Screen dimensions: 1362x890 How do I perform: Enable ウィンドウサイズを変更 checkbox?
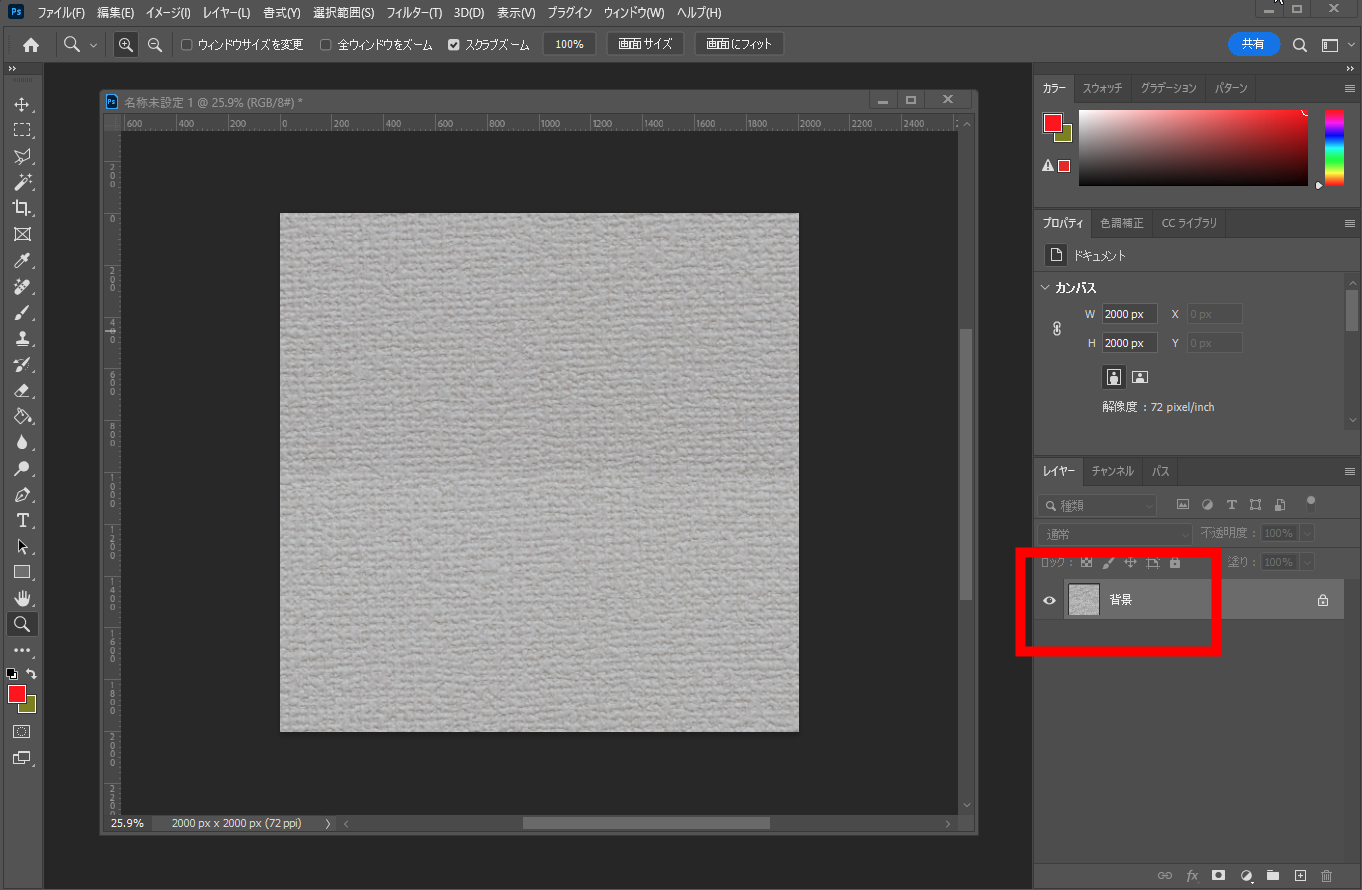[187, 45]
